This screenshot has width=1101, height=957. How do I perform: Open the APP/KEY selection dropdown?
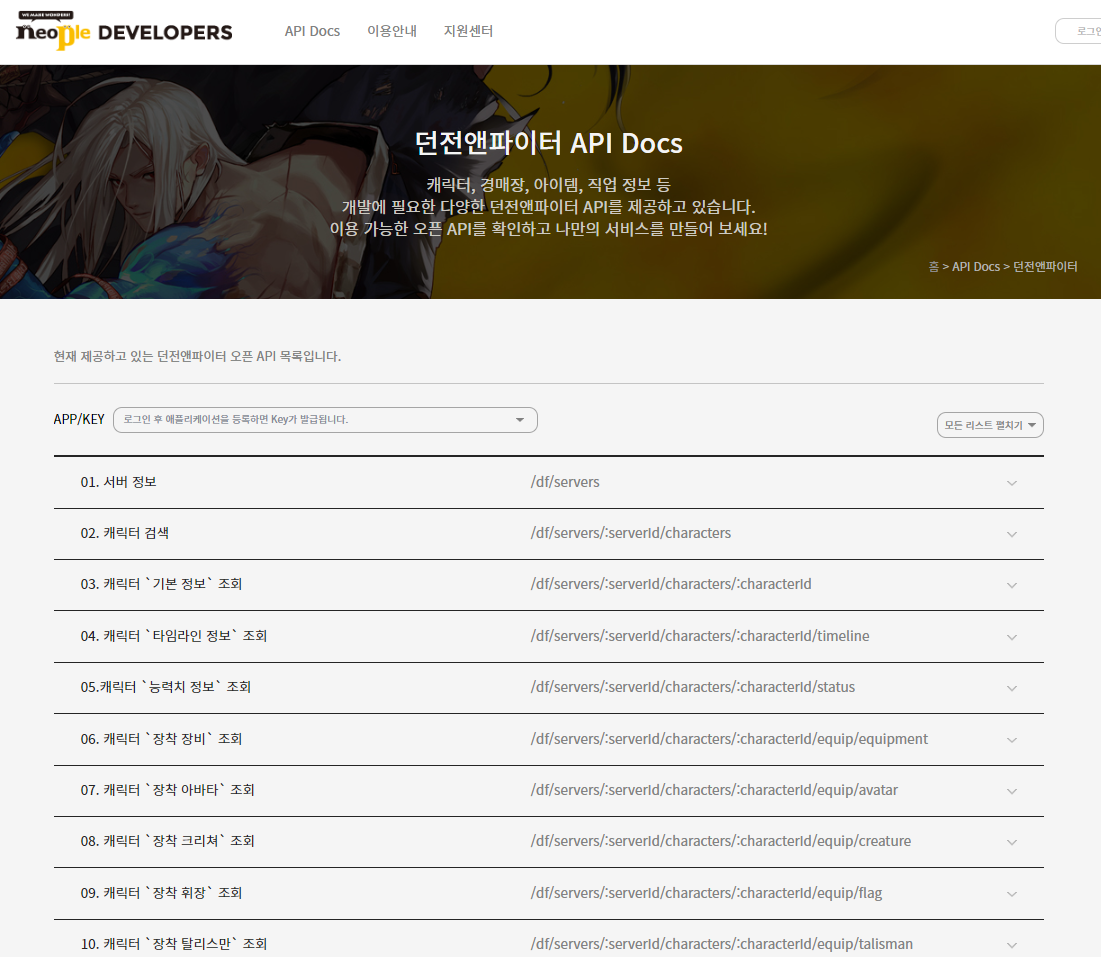tap(325, 420)
